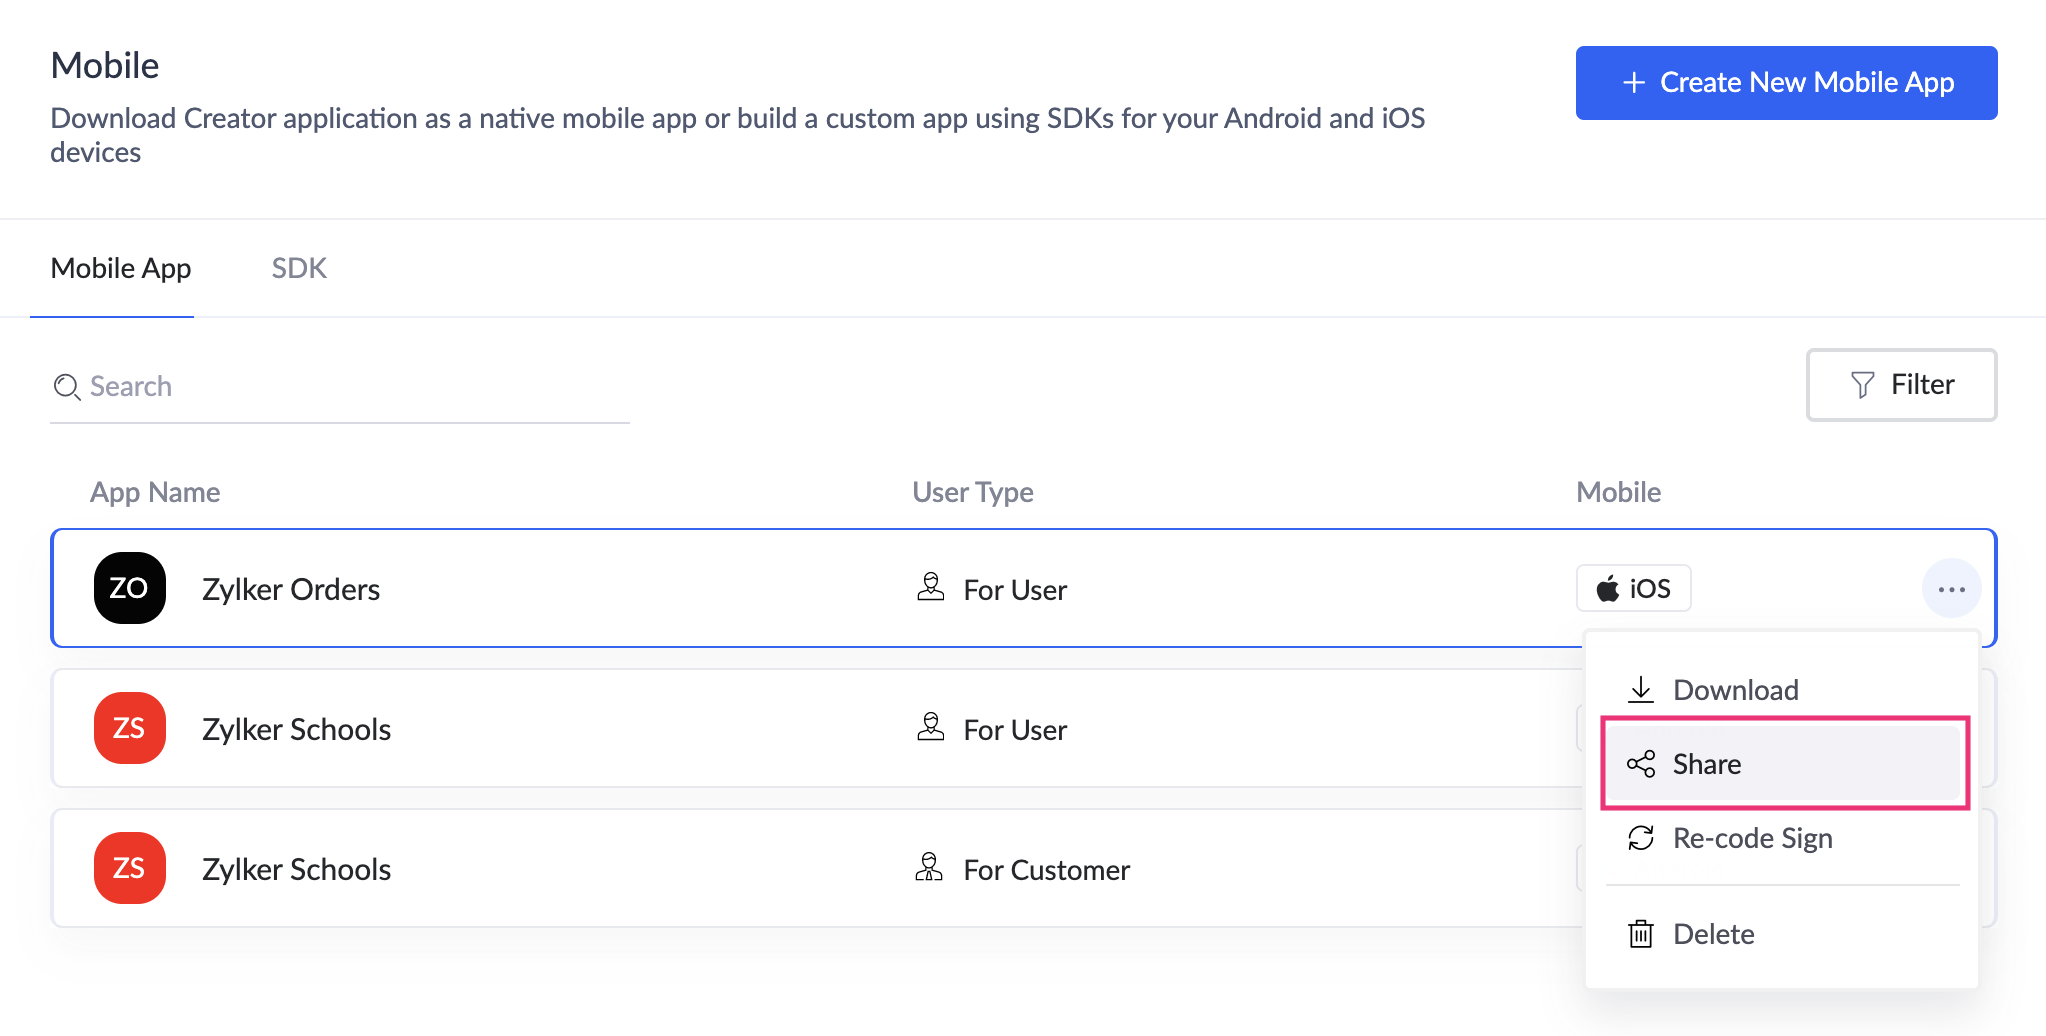Click the Apple logo on the iOS badge
This screenshot has height=1036, width=2046.
coord(1606,588)
